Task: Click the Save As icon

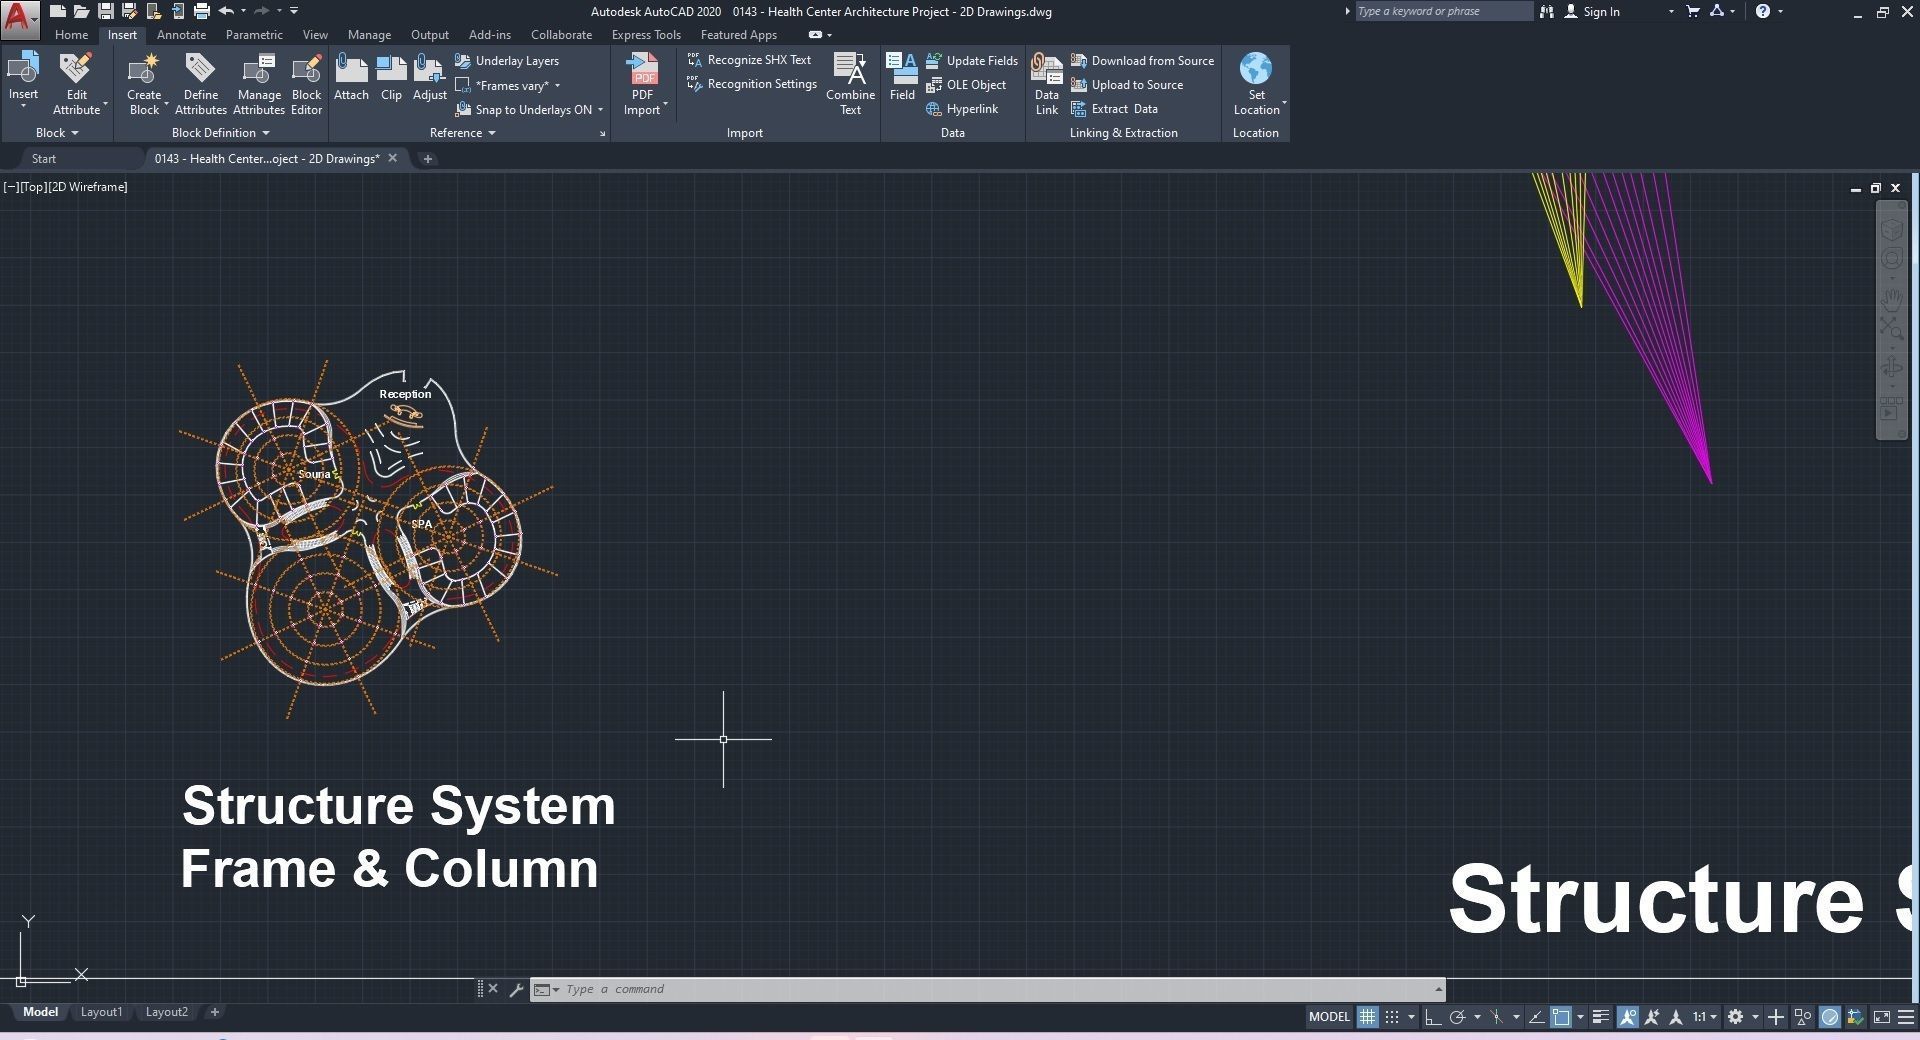Action: pyautogui.click(x=129, y=12)
